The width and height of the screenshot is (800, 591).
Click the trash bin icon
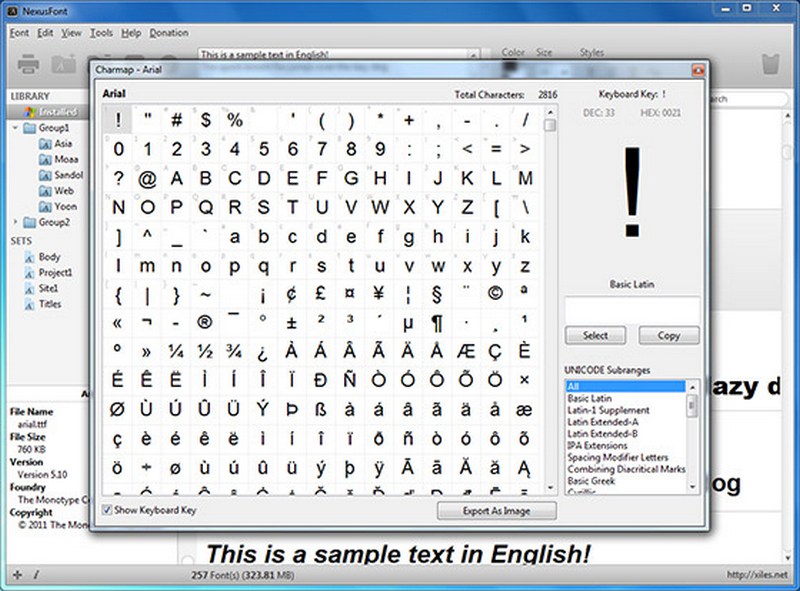point(770,66)
